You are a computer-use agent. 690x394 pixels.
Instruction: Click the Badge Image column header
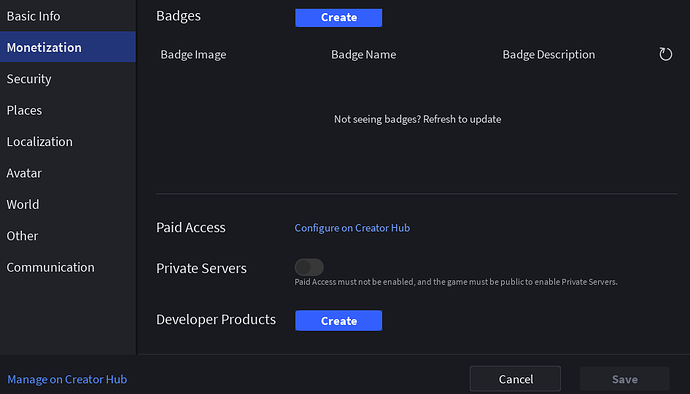tap(193, 55)
